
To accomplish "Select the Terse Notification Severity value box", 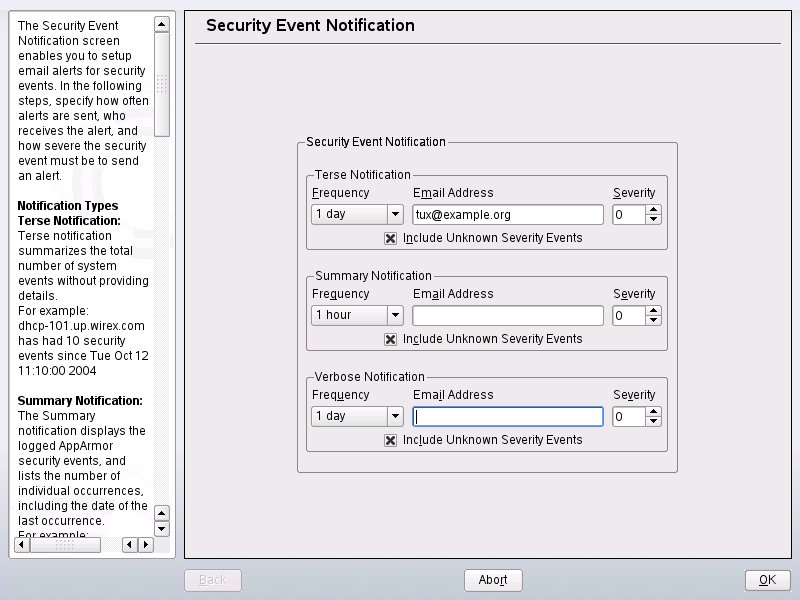I will point(630,214).
